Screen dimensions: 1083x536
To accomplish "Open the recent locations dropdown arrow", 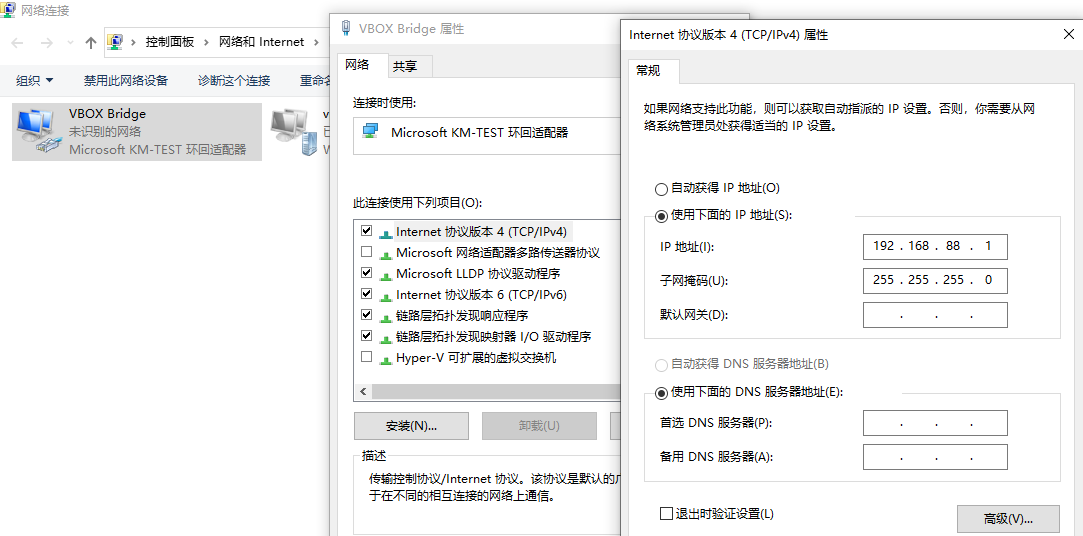I will click(x=70, y=43).
